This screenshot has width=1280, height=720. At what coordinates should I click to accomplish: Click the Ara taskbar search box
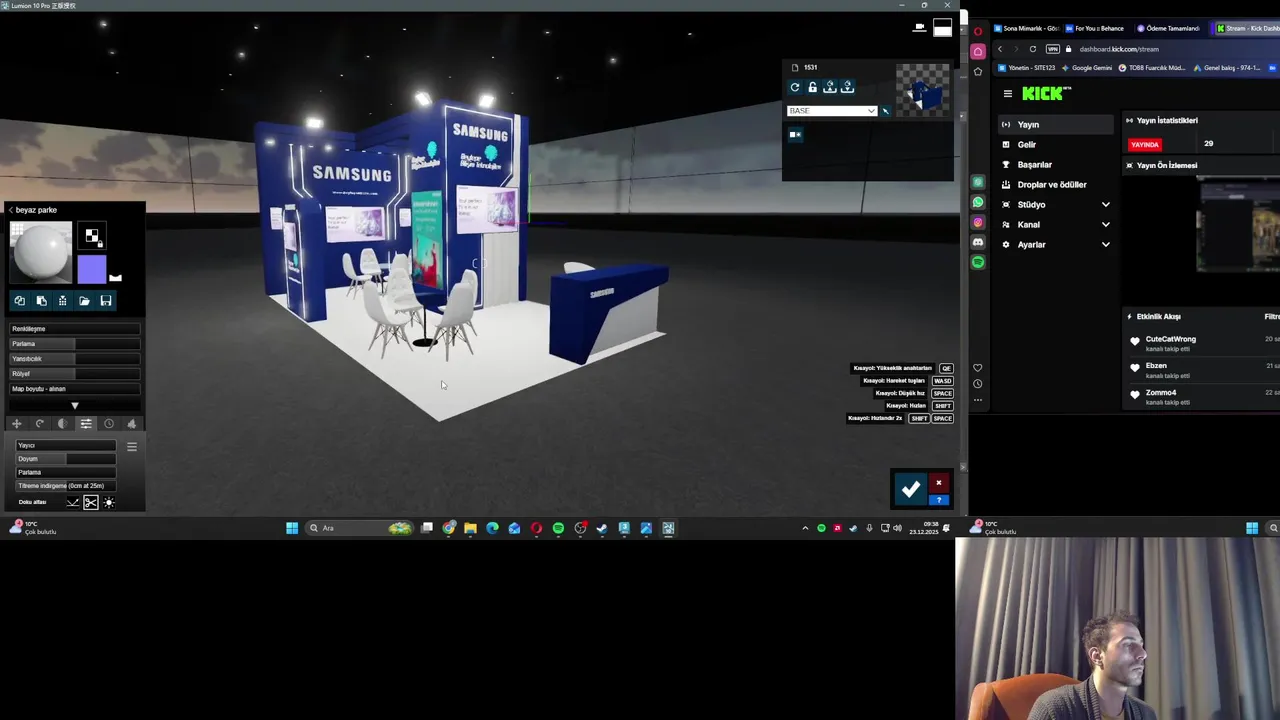click(x=360, y=528)
